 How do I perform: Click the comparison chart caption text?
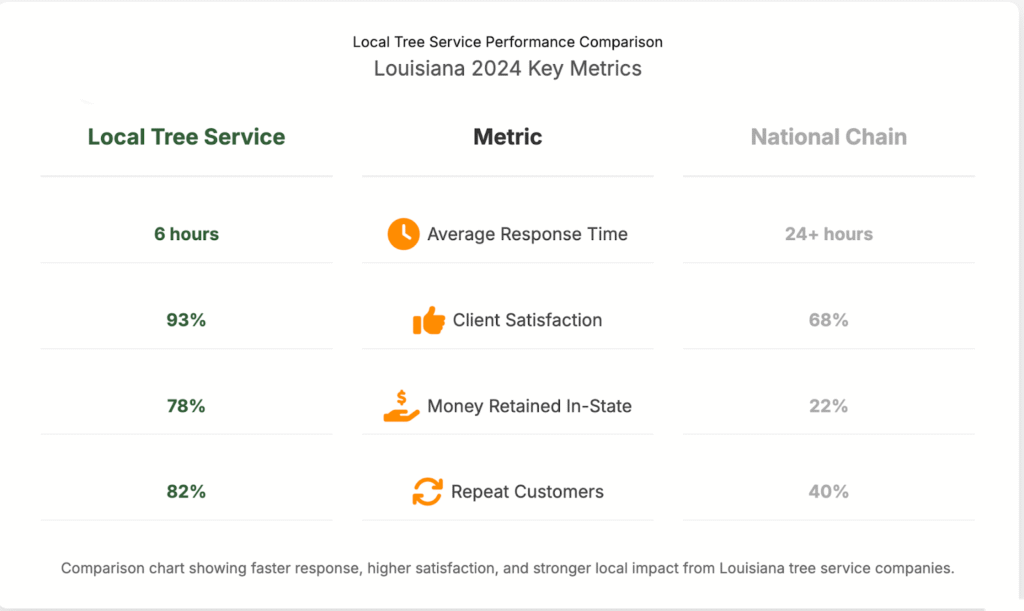click(x=508, y=568)
